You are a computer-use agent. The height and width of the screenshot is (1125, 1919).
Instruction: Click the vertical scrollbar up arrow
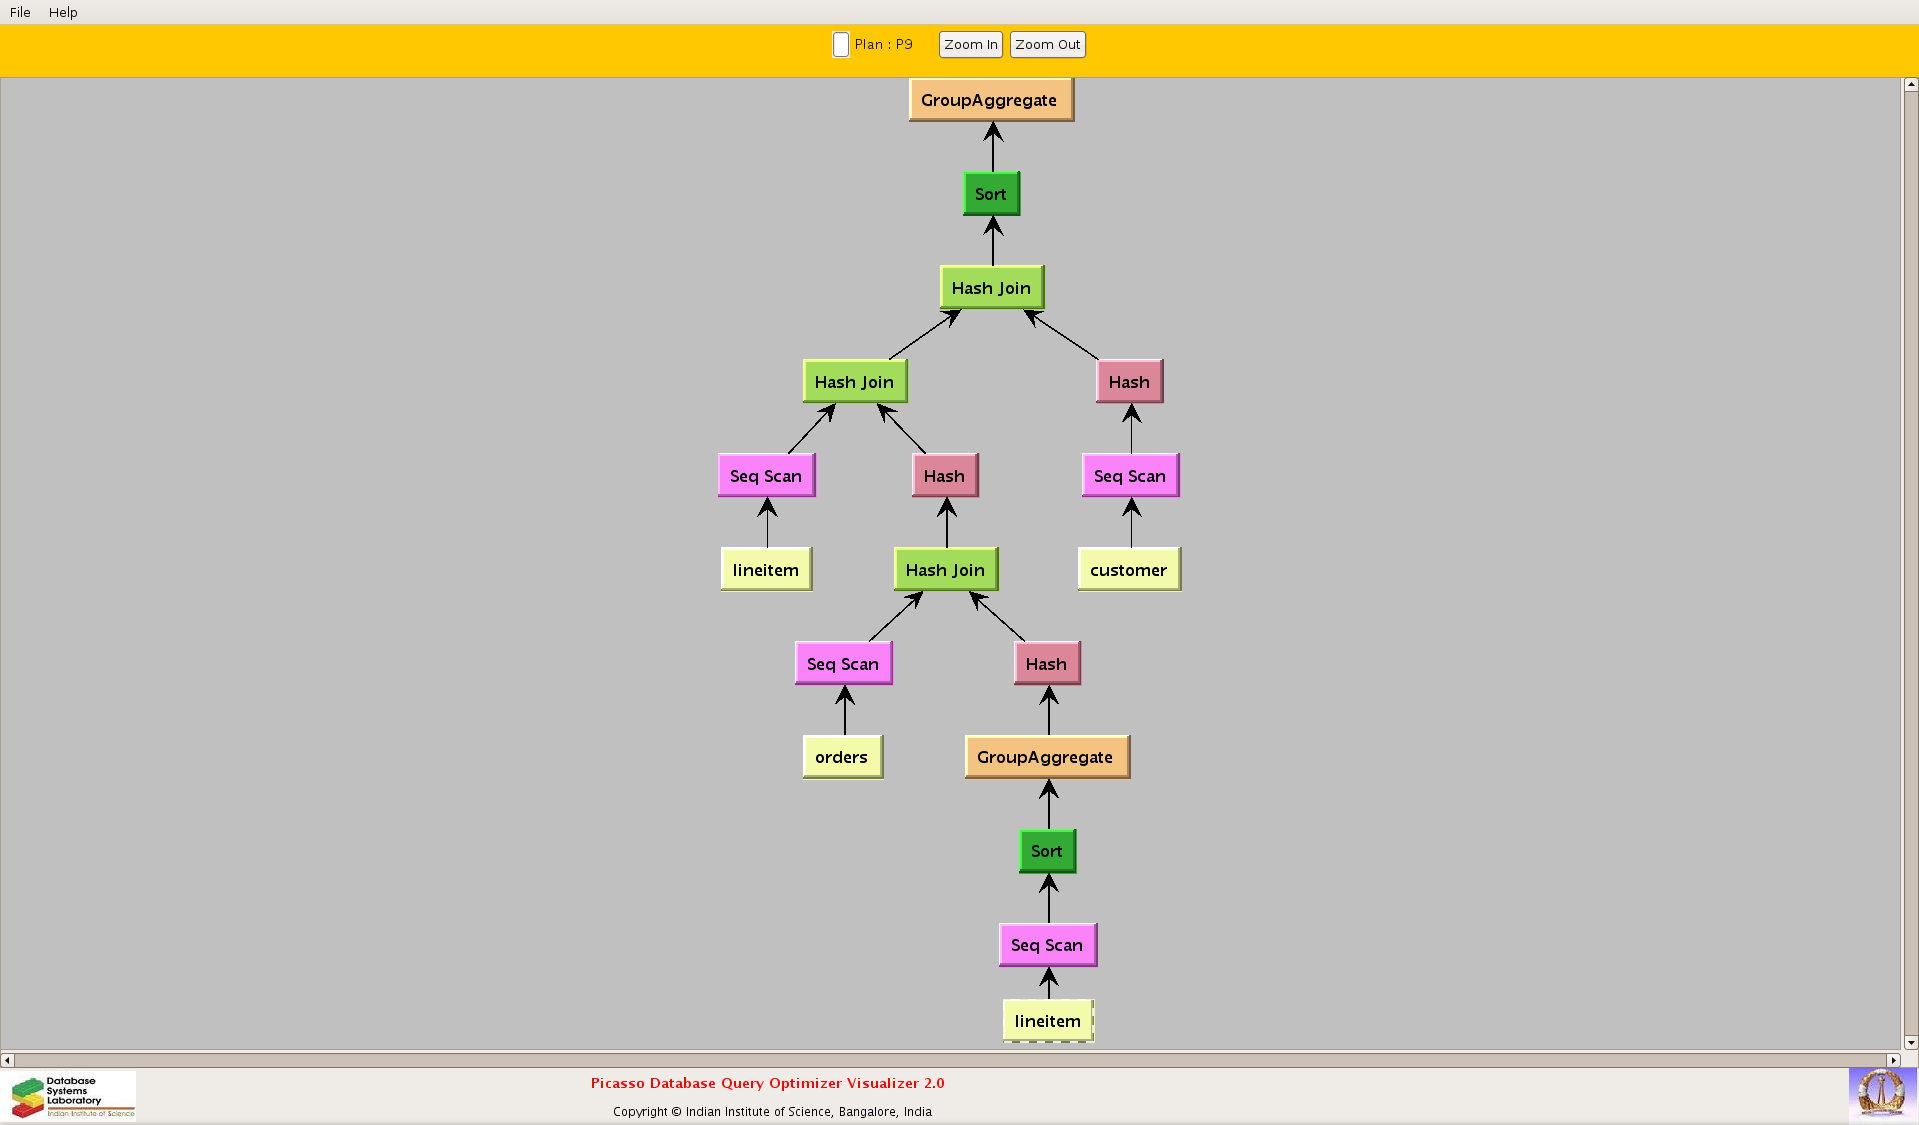tap(1910, 86)
